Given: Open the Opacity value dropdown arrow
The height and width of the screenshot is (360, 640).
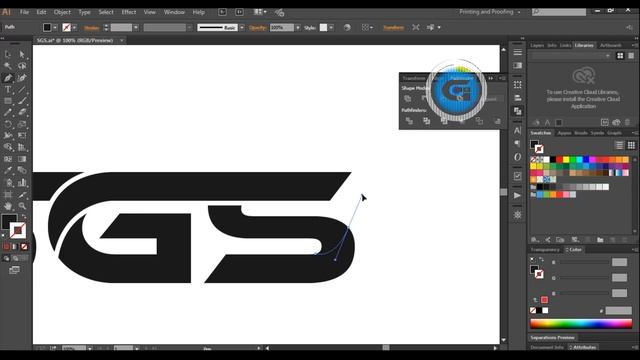Looking at the screenshot, I should coord(298,27).
